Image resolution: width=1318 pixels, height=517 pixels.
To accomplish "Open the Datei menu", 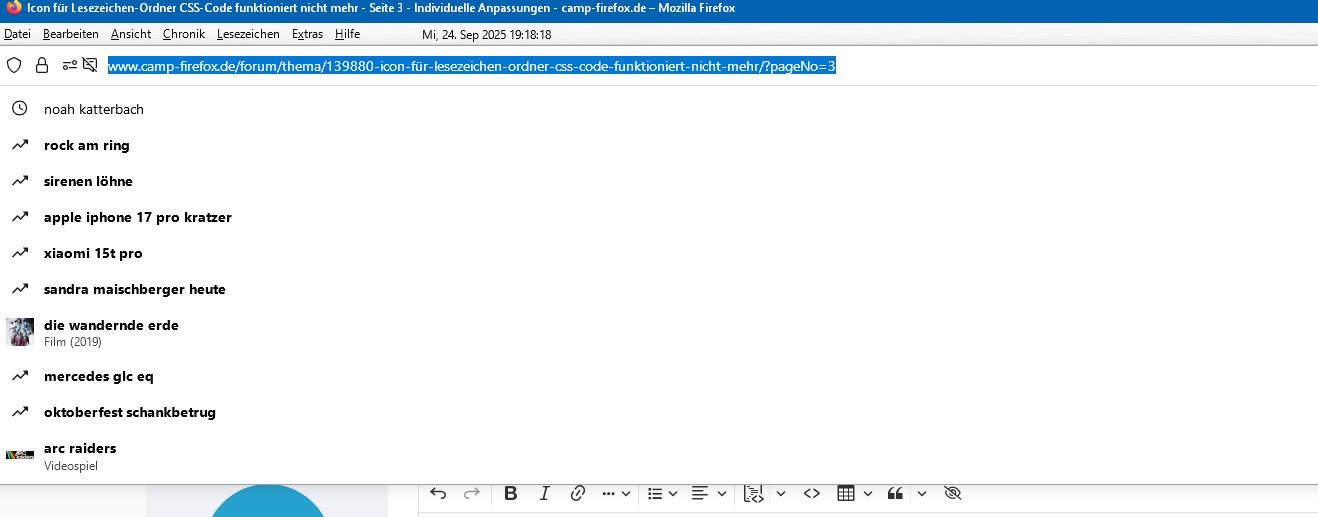I will [x=17, y=34].
